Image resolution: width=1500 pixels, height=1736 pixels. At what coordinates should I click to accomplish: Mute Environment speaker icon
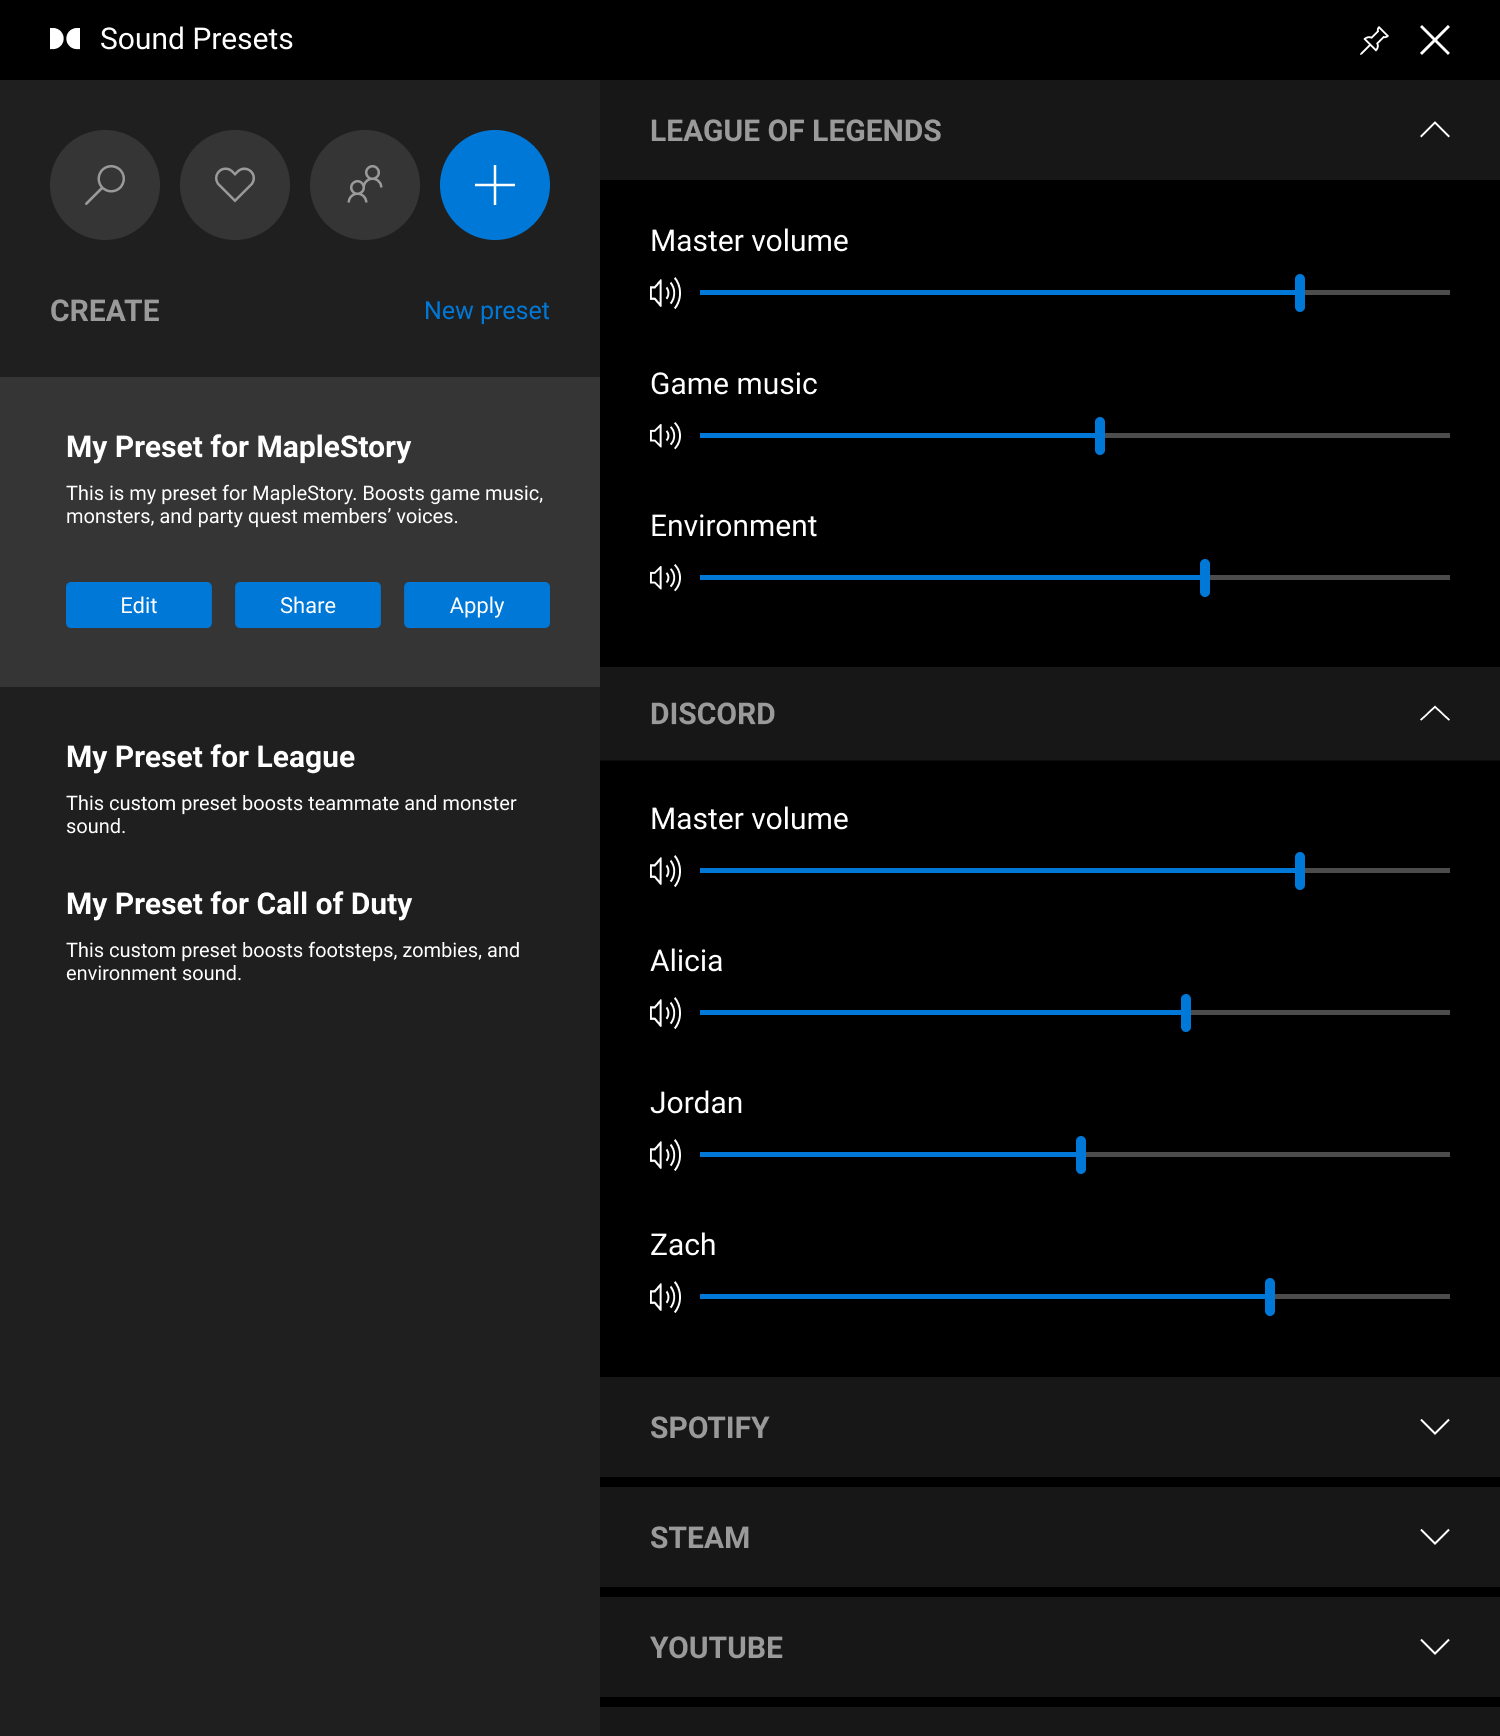665,578
